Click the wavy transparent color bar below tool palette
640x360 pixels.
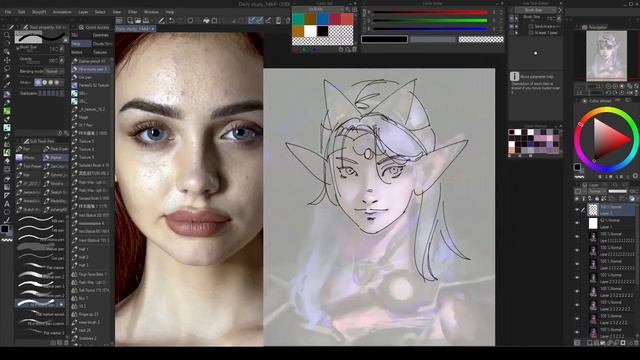(7, 241)
